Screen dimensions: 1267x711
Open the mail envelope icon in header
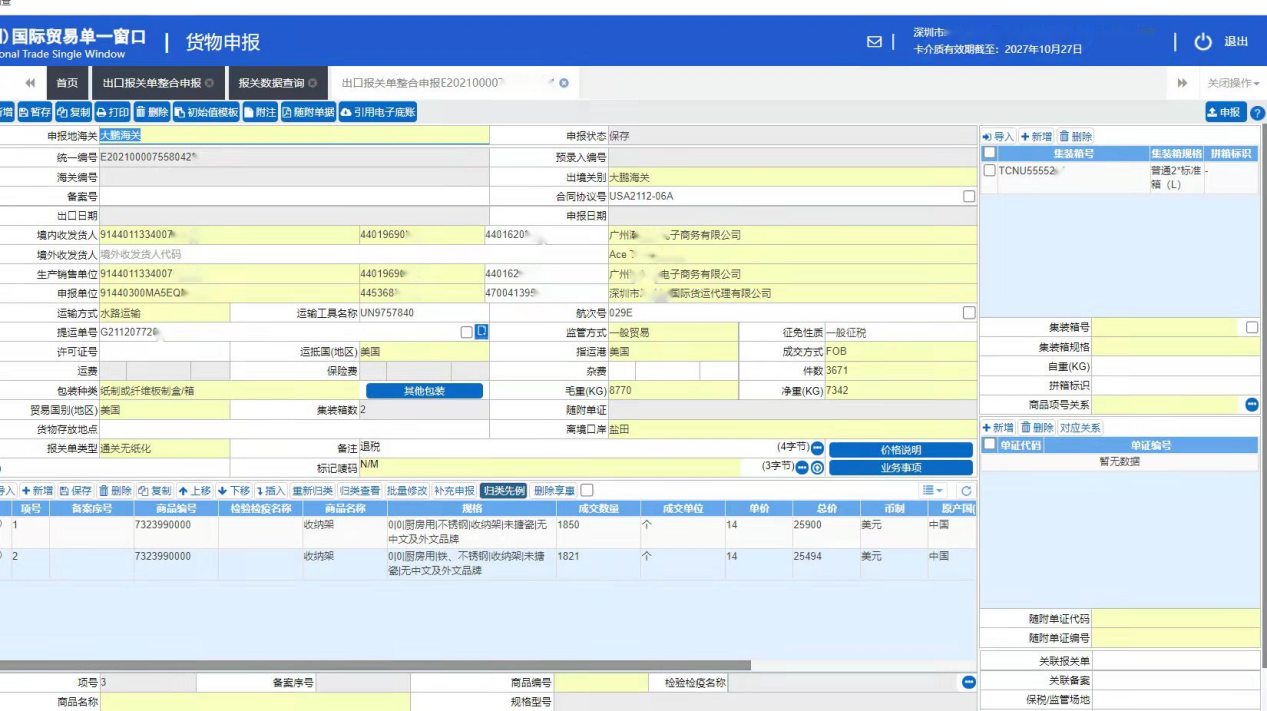click(x=874, y=42)
